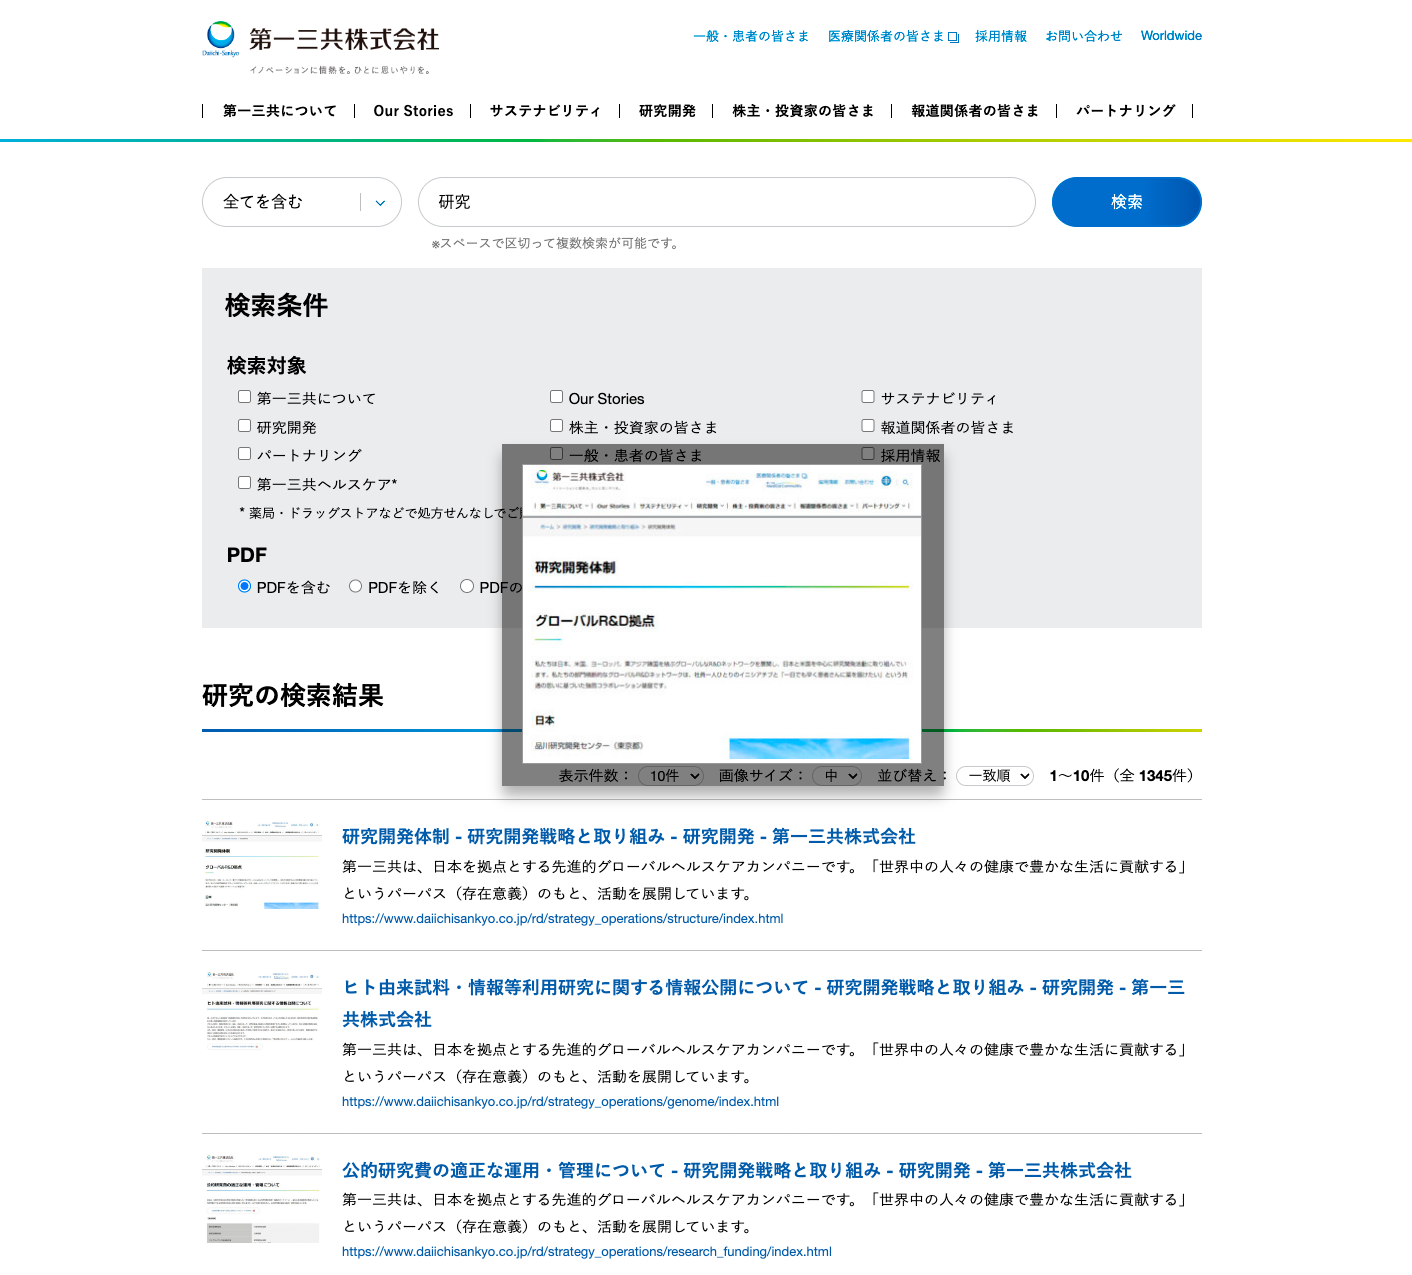1412x1275 pixels.
Task: Click thumbnail of 研究開発体制 result
Action: [x=262, y=865]
